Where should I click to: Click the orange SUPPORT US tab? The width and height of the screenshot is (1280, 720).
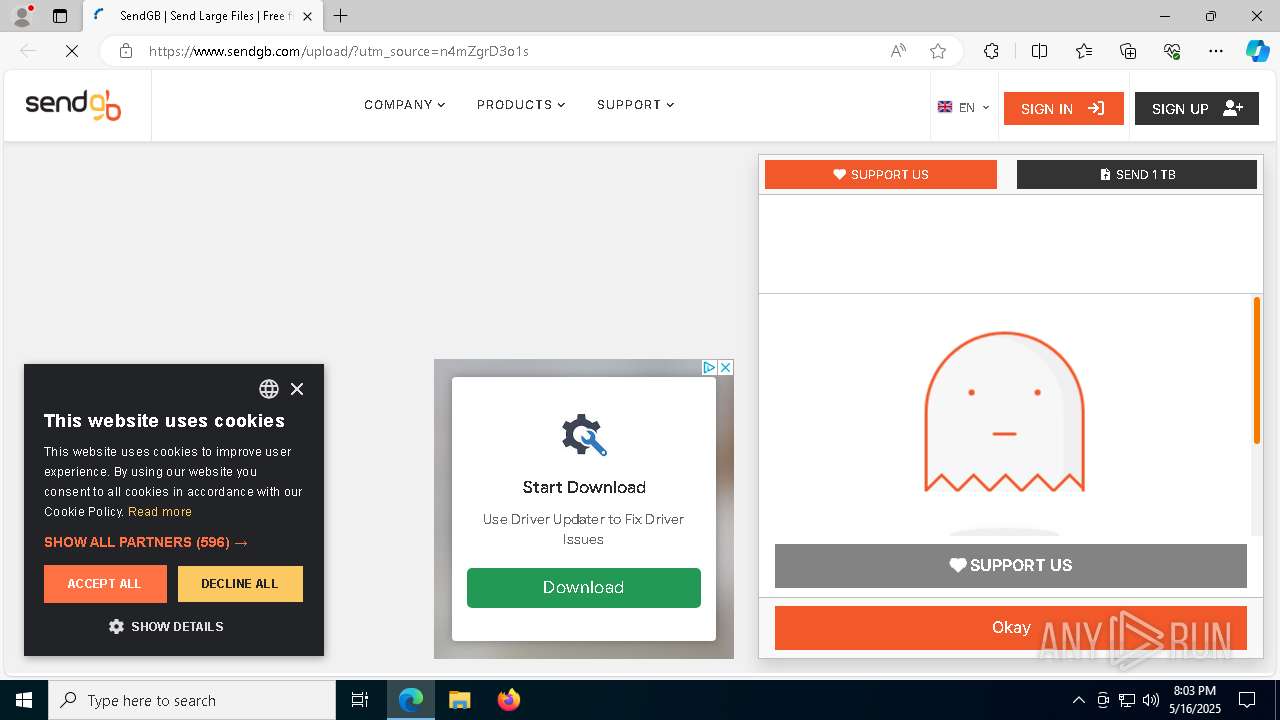[x=881, y=174]
